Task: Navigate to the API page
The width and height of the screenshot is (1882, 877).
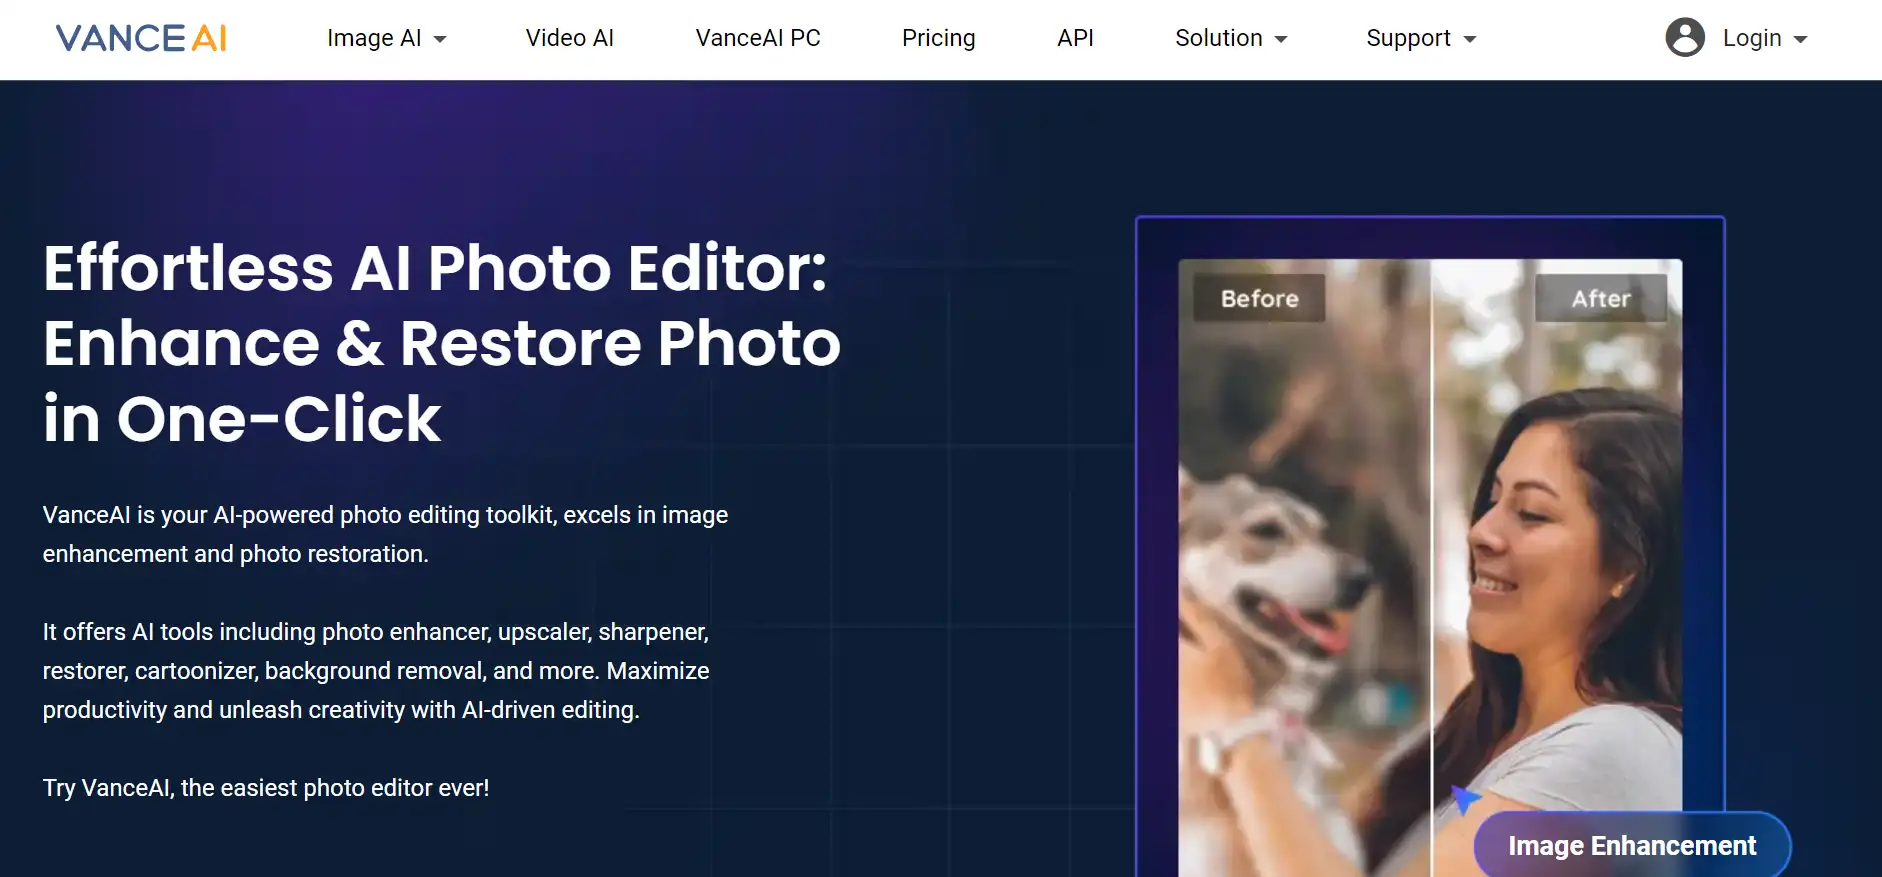Action: click(x=1075, y=38)
